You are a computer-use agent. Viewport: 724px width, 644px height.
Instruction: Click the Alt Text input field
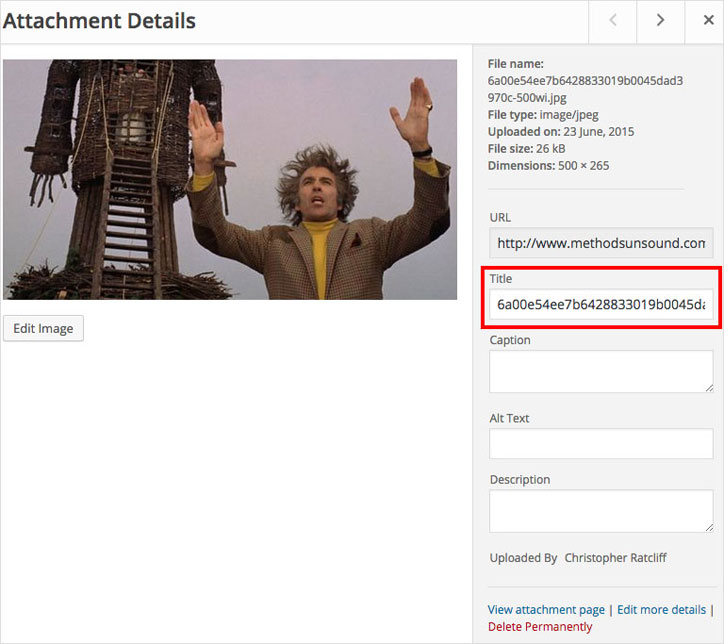[x=601, y=444]
